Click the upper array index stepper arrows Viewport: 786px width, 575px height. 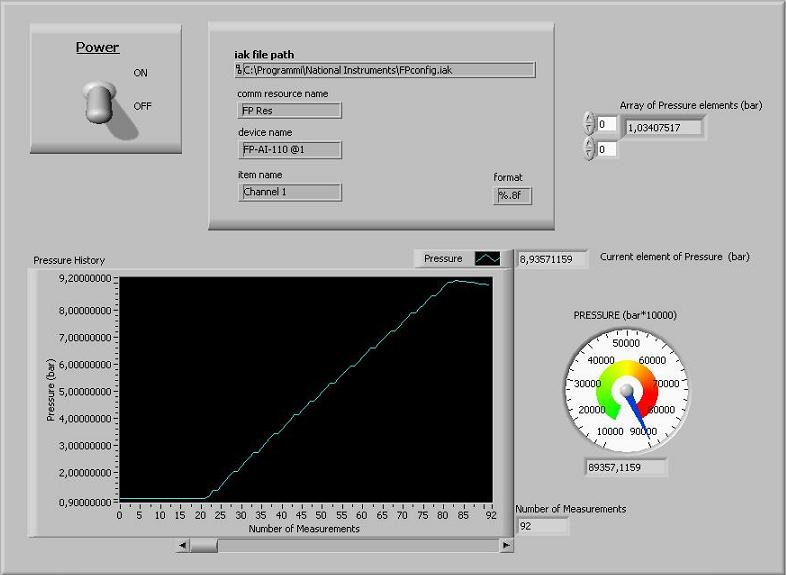(590, 123)
